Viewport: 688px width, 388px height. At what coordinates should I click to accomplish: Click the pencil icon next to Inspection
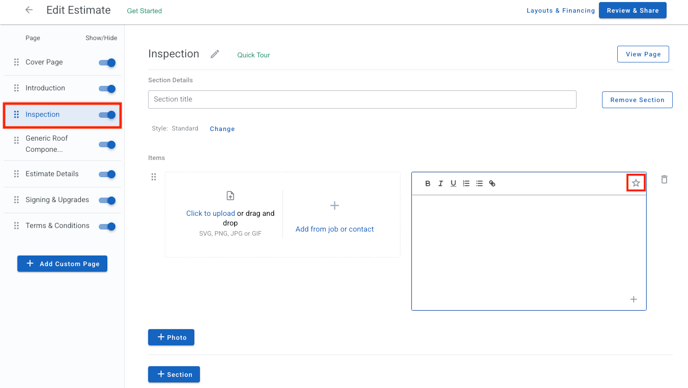pos(215,54)
